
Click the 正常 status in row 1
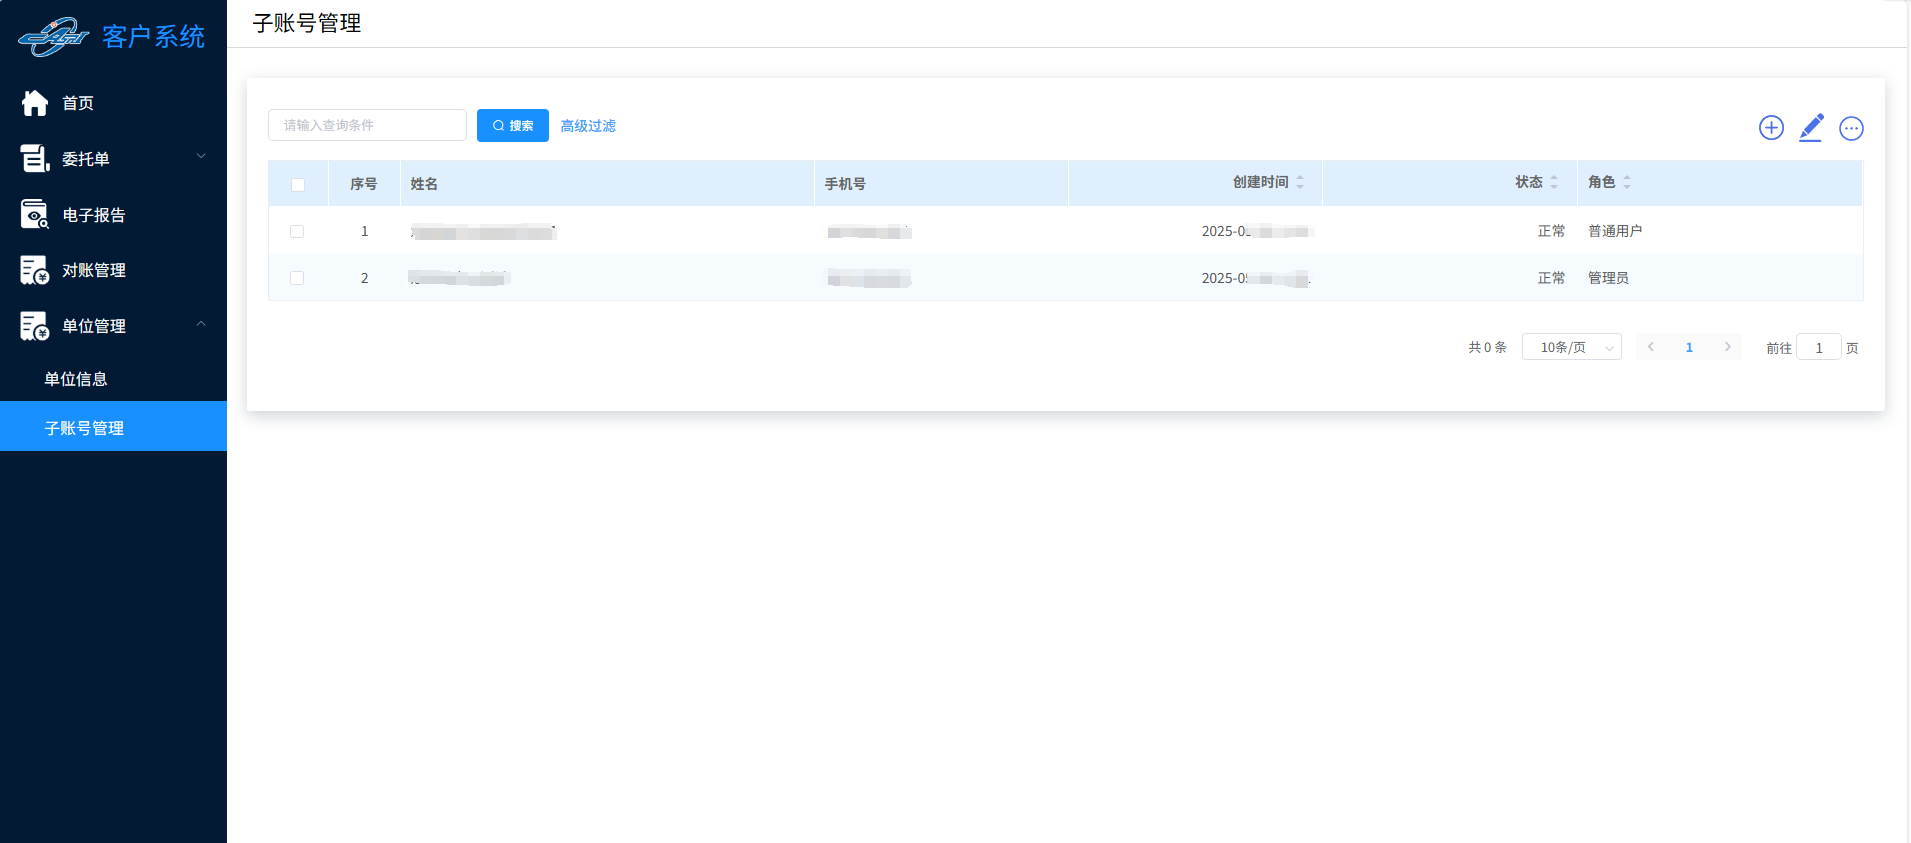click(x=1551, y=231)
